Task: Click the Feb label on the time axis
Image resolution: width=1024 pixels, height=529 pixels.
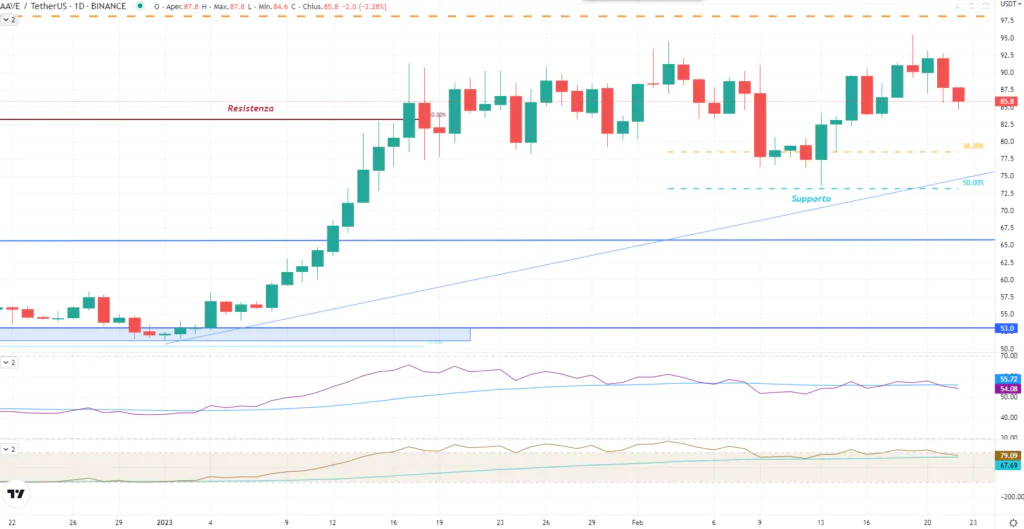Action: click(x=637, y=522)
